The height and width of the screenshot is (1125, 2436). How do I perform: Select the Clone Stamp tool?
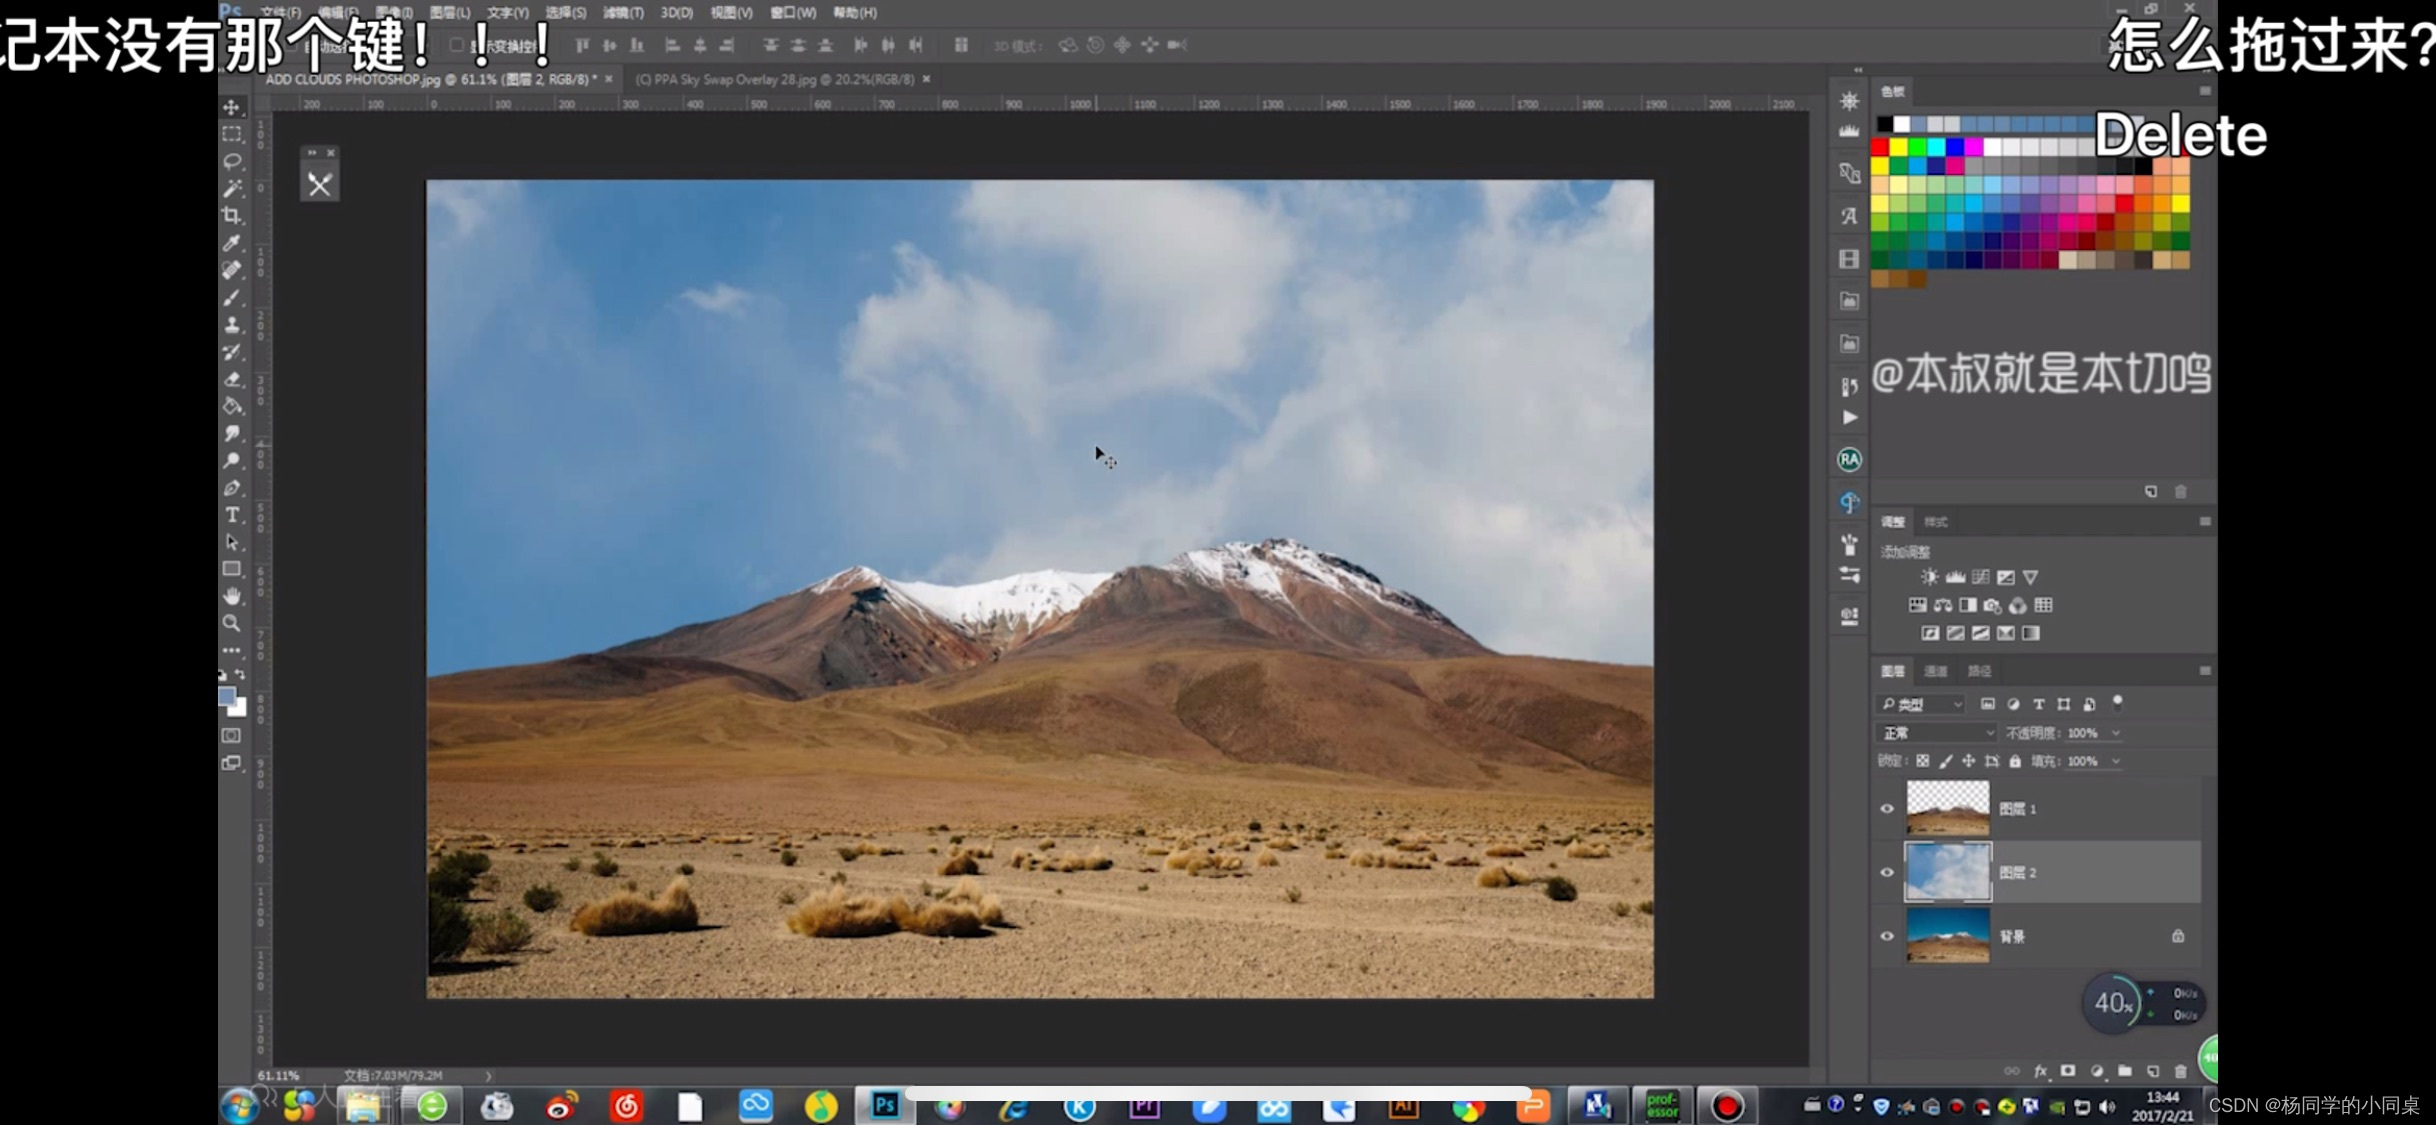click(x=232, y=324)
